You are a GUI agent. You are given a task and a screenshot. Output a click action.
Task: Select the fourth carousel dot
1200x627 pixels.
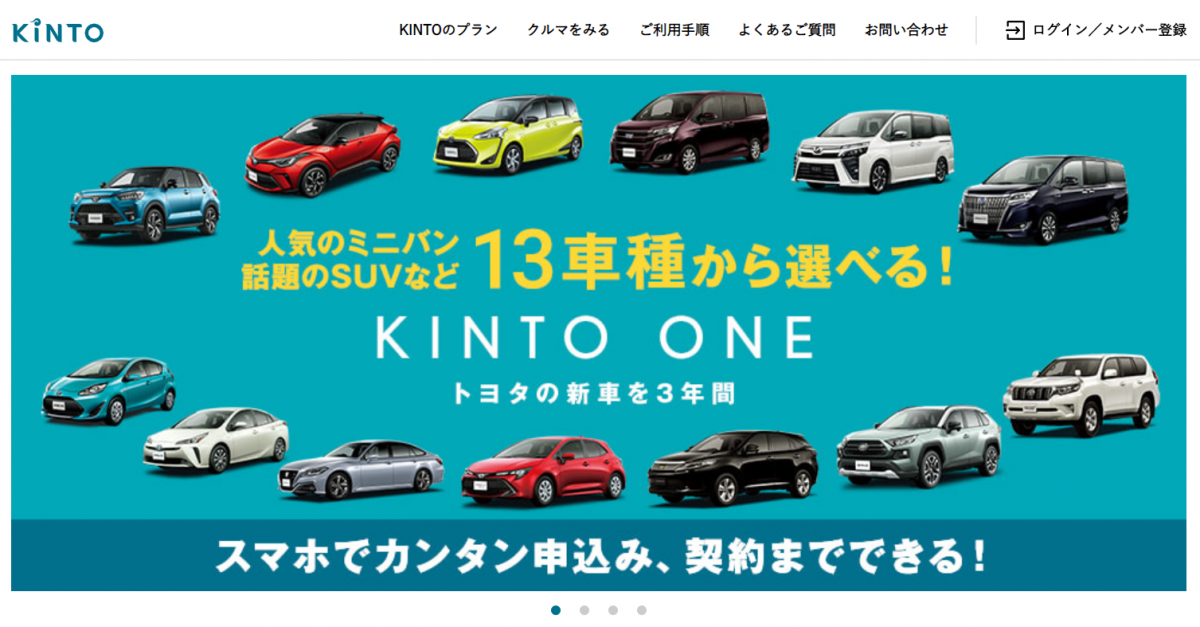[641, 610]
